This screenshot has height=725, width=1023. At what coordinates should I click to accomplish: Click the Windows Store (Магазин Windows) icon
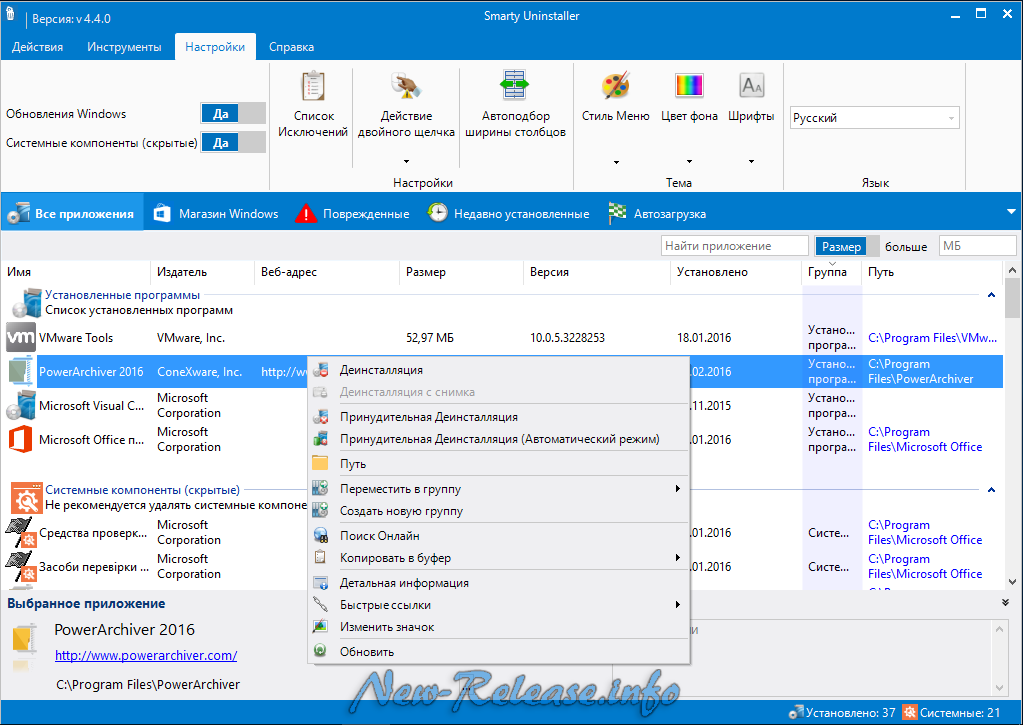(x=162, y=213)
